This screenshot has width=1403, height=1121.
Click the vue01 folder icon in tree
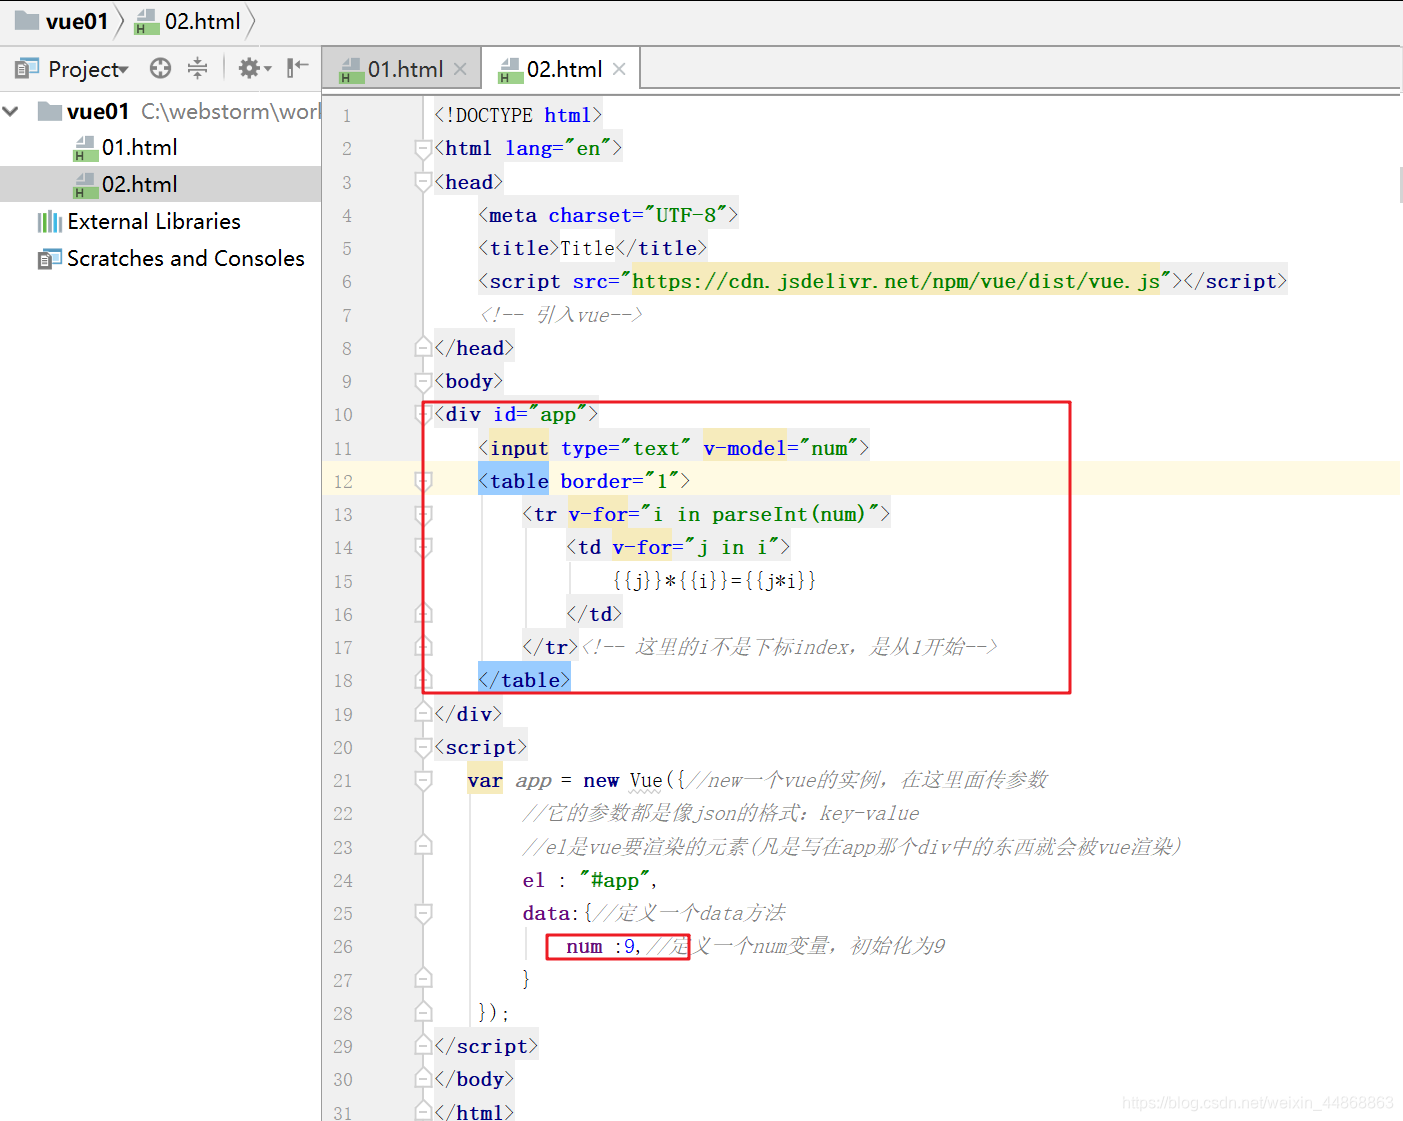50,111
